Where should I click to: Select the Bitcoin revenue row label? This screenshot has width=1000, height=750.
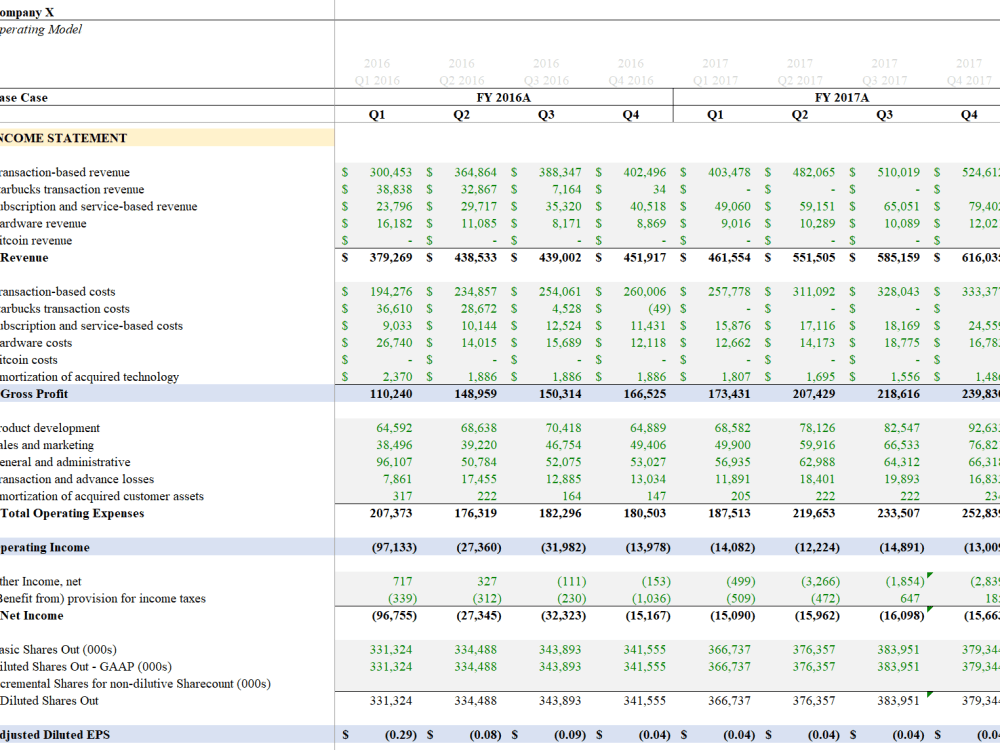coord(37,240)
